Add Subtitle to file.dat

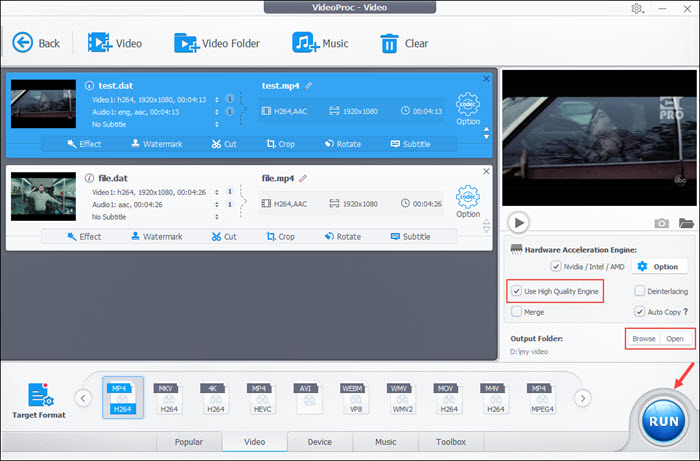click(410, 237)
